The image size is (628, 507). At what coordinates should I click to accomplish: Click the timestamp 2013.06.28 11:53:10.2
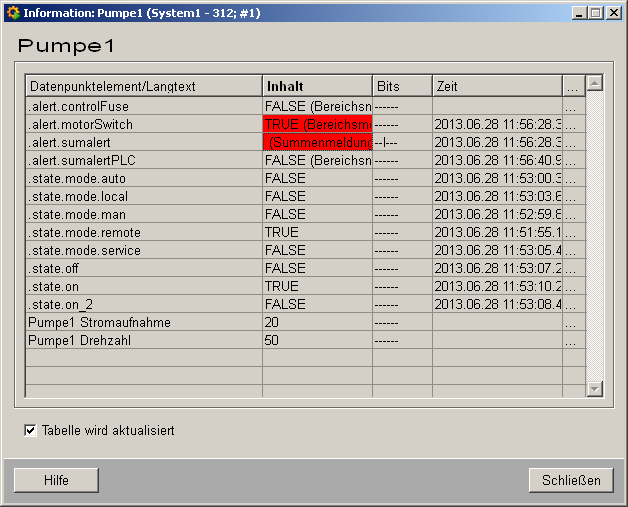[498, 286]
